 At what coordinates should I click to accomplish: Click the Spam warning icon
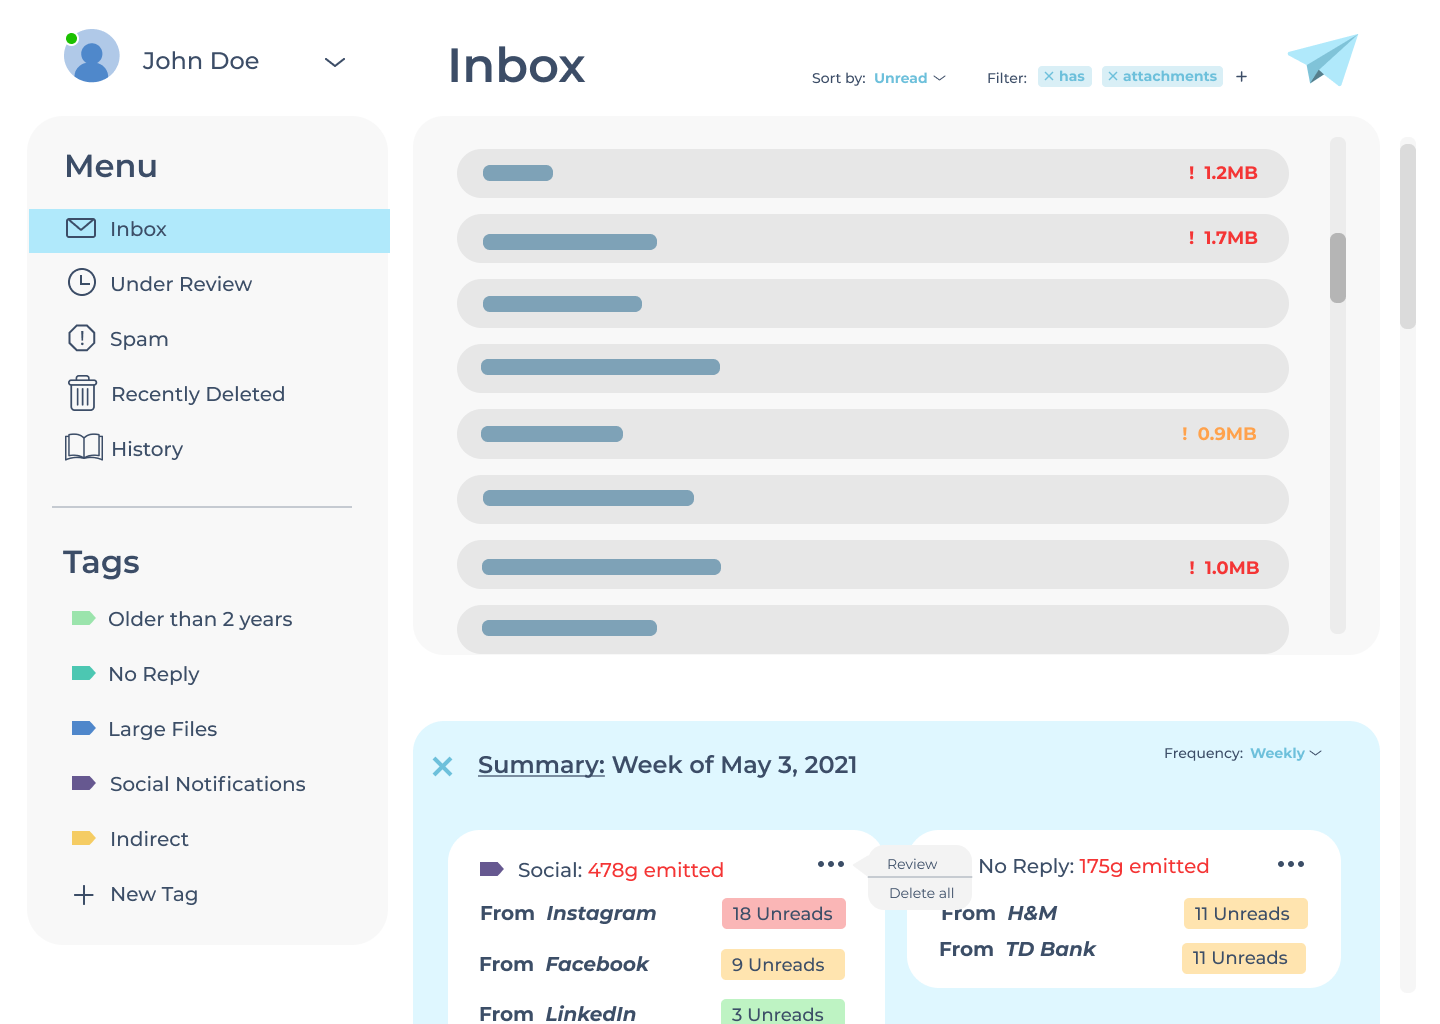pyautogui.click(x=80, y=338)
